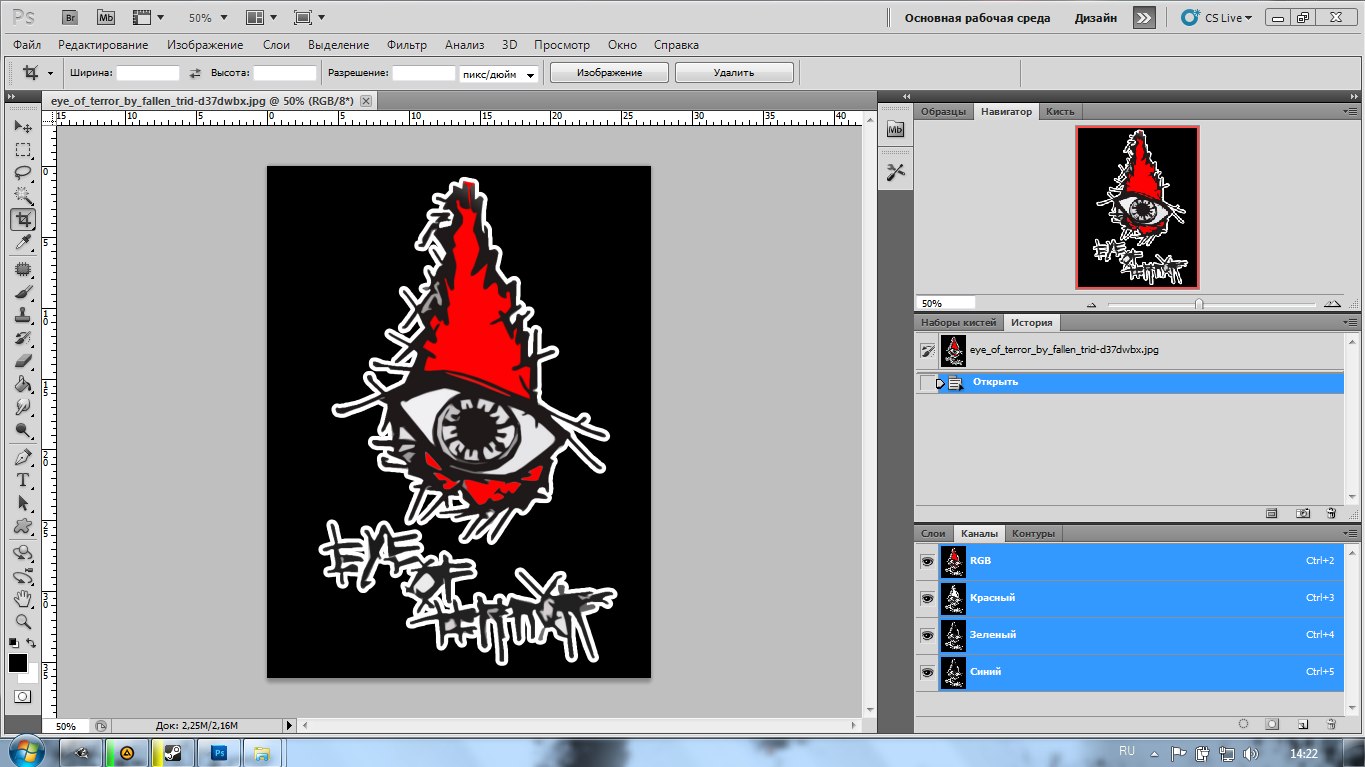Swap foreground and background colors
This screenshot has height=767, width=1365.
click(x=32, y=643)
